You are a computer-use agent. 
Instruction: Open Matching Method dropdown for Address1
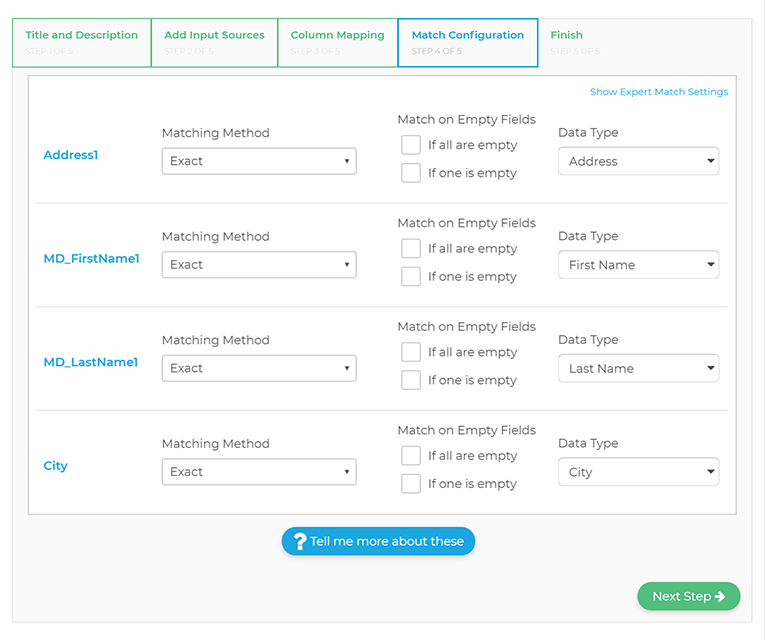point(259,161)
